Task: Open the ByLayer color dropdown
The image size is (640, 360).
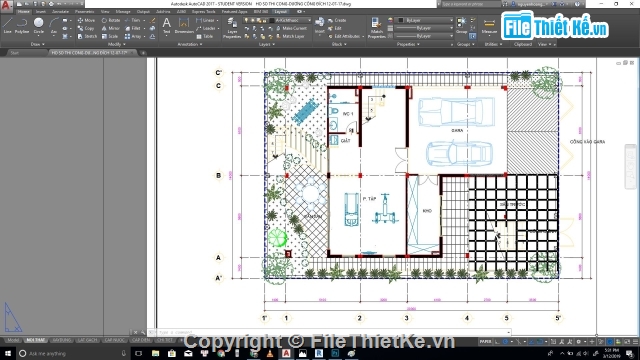Action: click(x=425, y=20)
